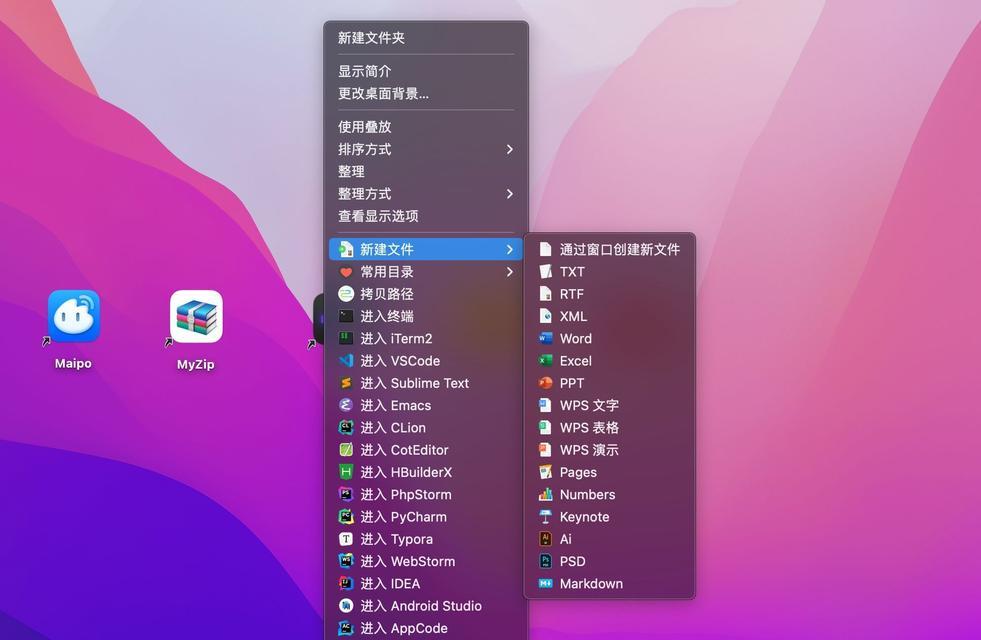
Task: Click the Numbers chart icon in submenu
Action: click(x=546, y=494)
